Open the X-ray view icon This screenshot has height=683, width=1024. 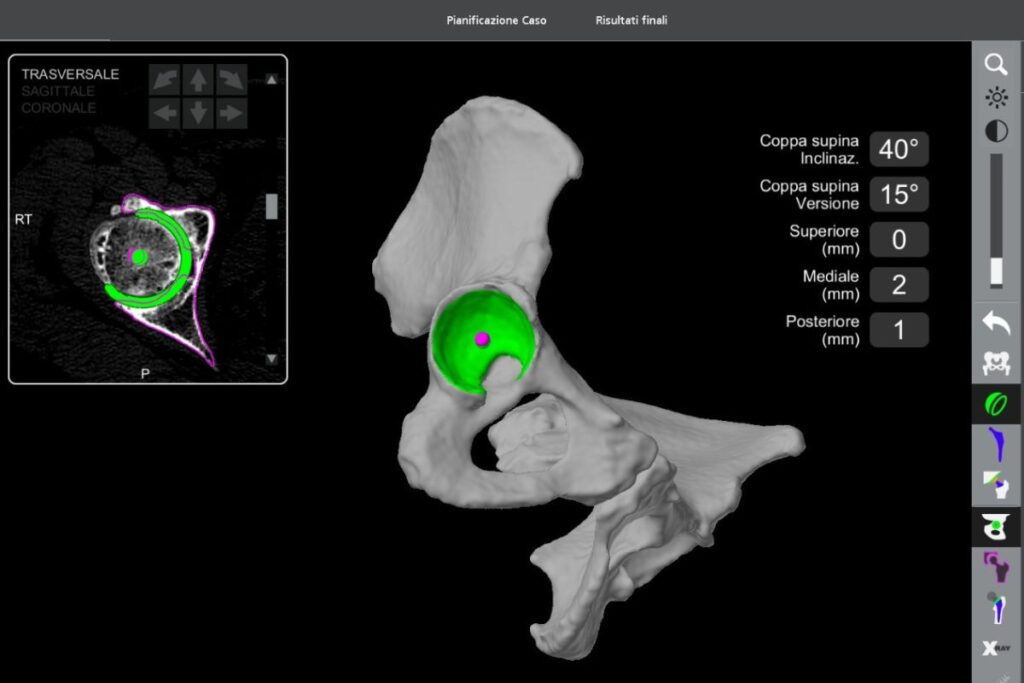pos(996,648)
